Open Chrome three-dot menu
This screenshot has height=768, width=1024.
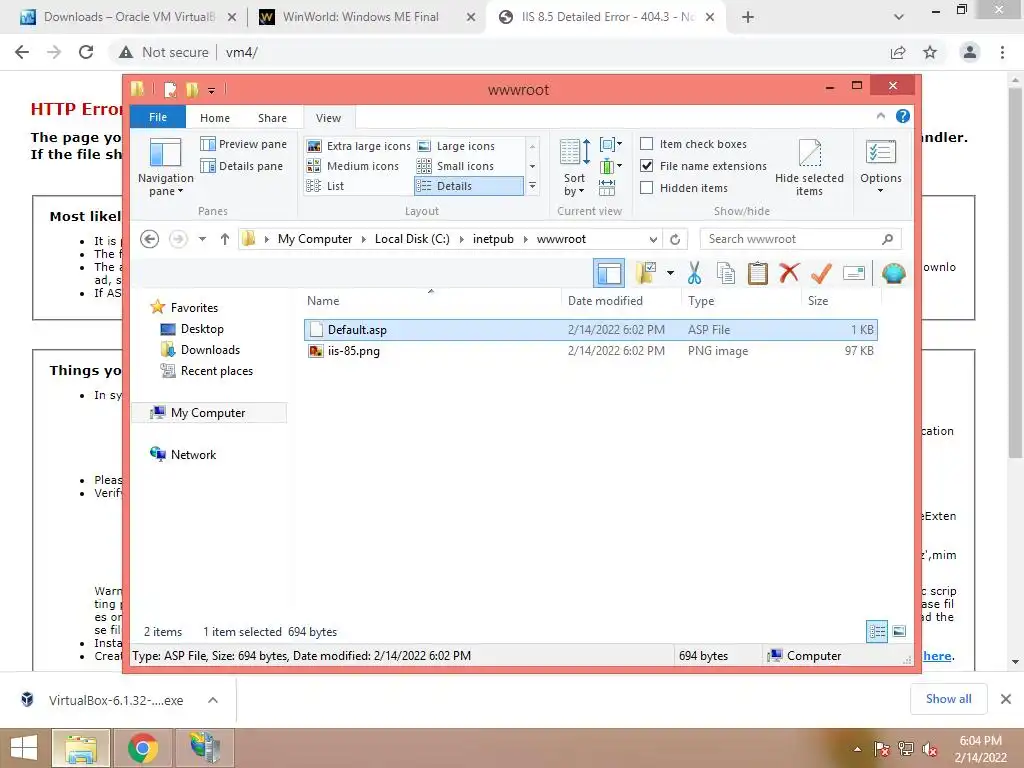pyautogui.click(x=1002, y=52)
